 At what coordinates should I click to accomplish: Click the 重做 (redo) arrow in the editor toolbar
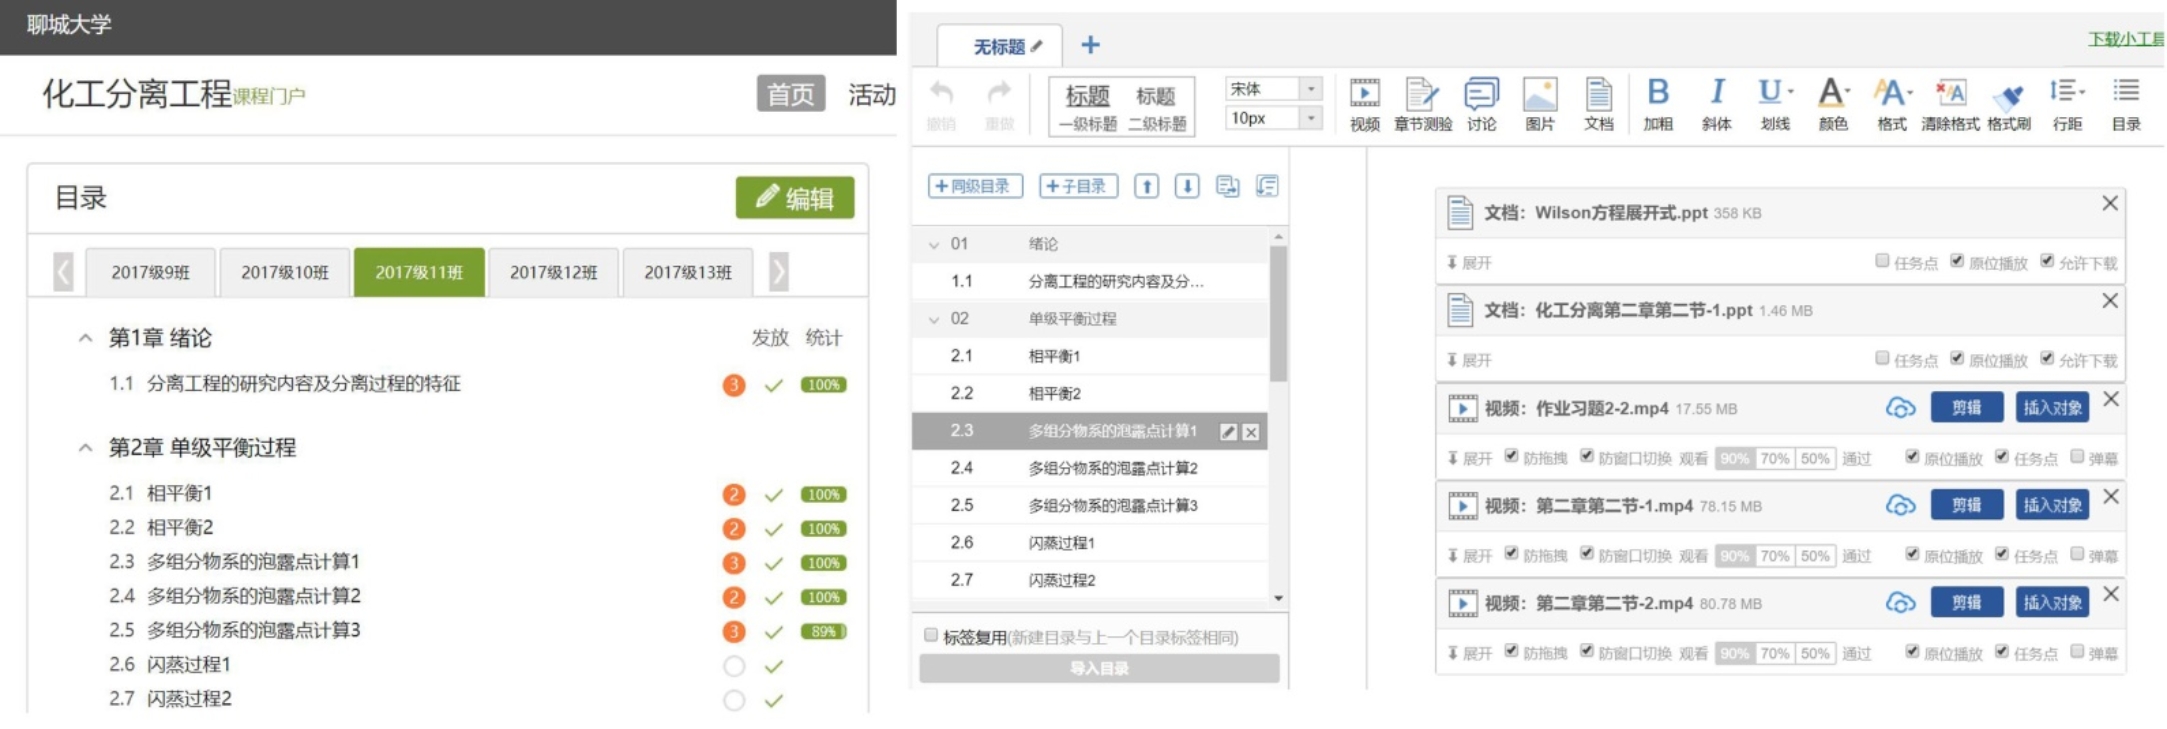999,94
